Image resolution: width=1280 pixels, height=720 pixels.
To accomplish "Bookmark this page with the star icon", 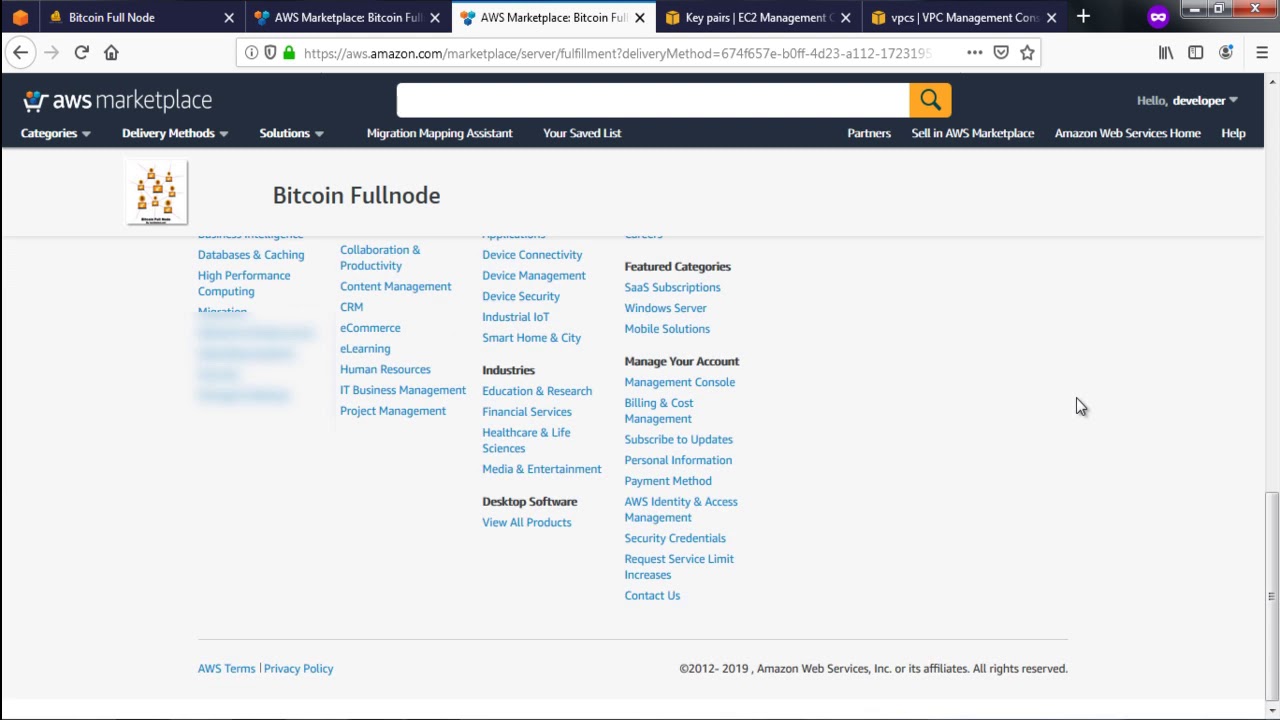I will (1027, 53).
